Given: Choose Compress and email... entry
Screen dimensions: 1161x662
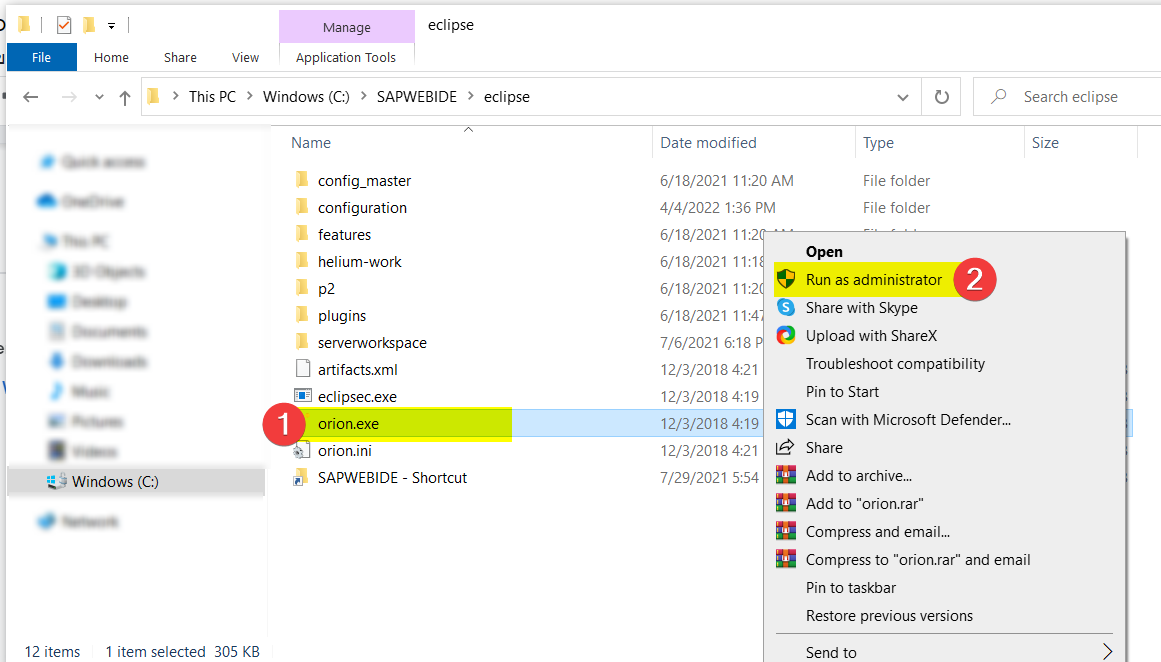Looking at the screenshot, I should 877,532.
